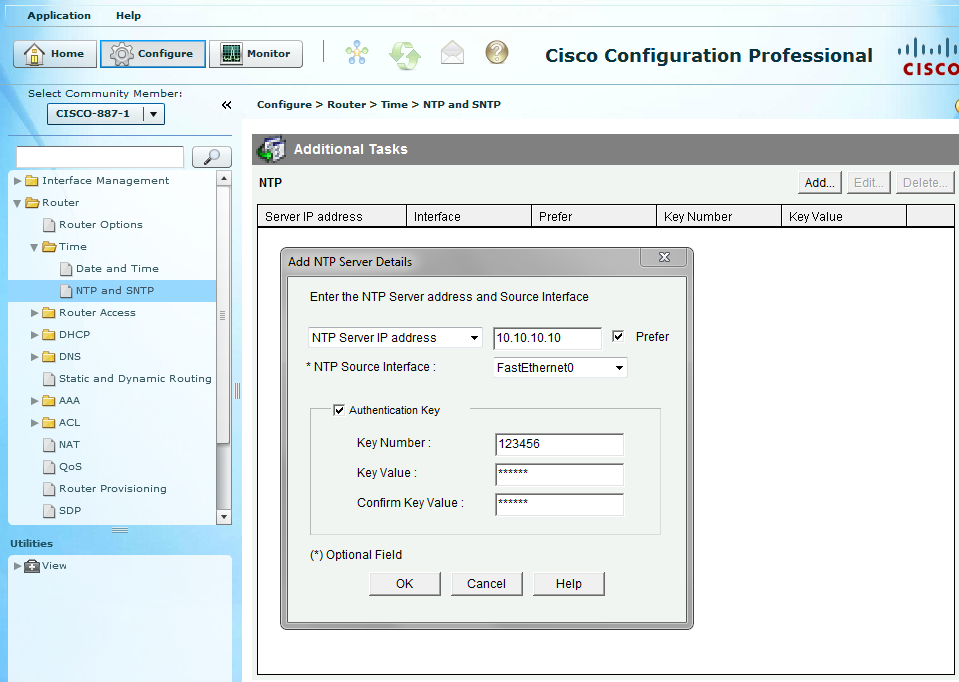Select NTP and SNTP tree item

coord(114,291)
